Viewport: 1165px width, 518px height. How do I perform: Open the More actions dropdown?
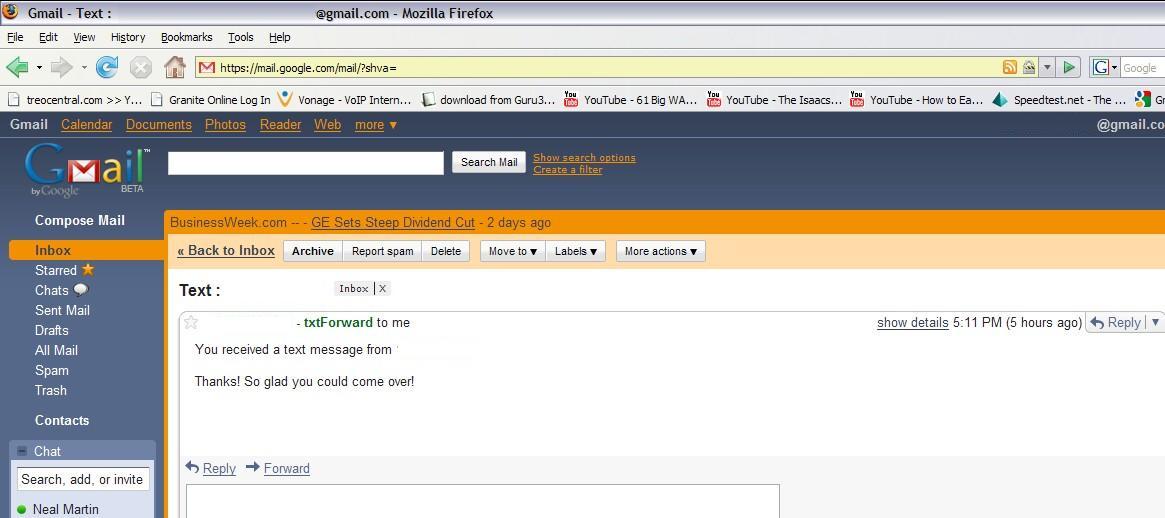pos(660,251)
